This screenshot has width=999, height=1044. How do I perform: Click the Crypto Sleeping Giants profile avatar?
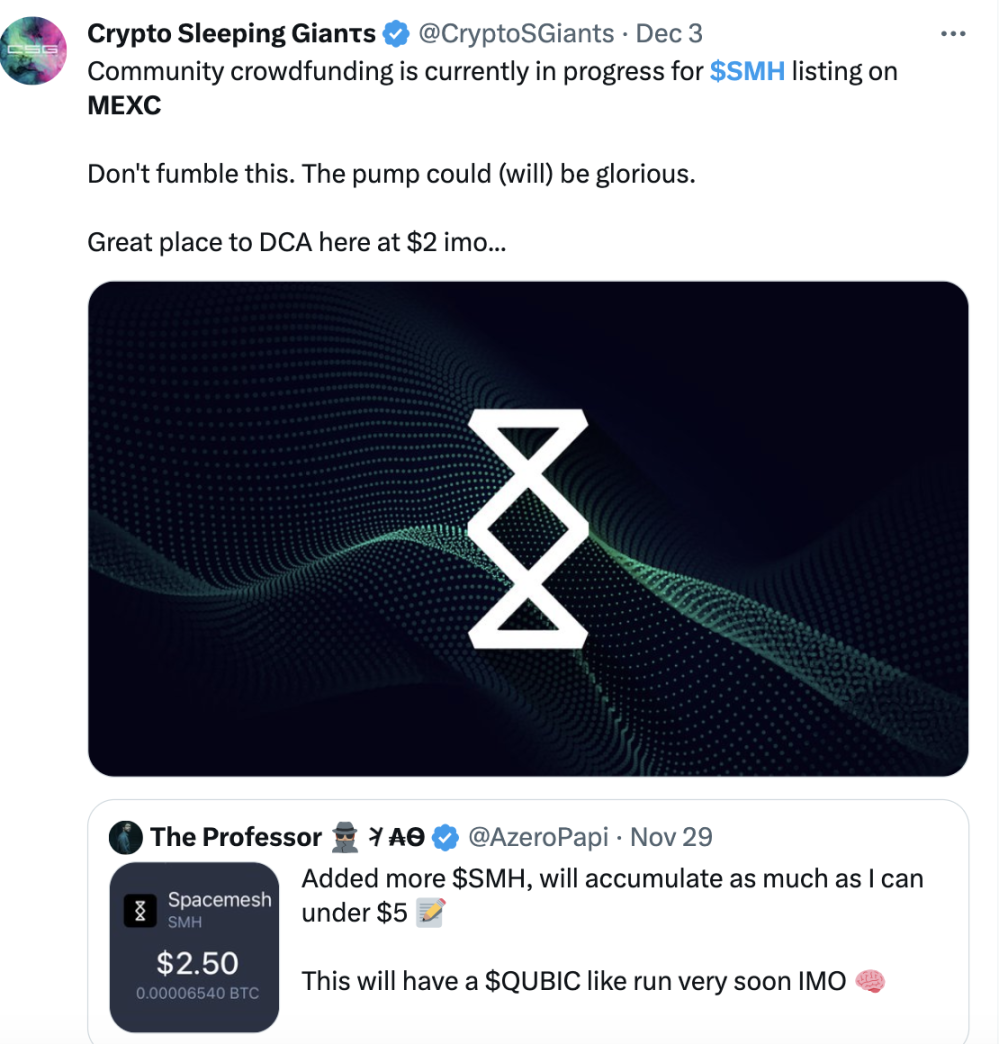point(34,50)
